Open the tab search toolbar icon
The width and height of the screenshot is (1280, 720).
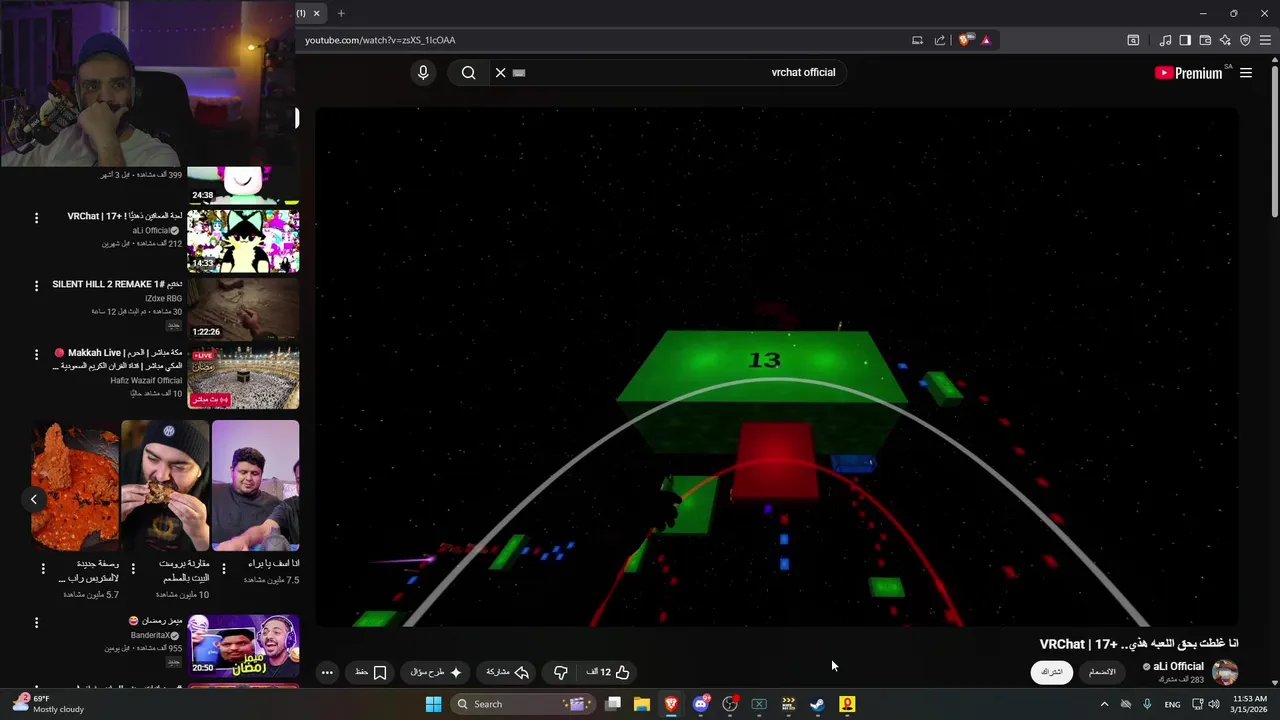click(x=1133, y=40)
